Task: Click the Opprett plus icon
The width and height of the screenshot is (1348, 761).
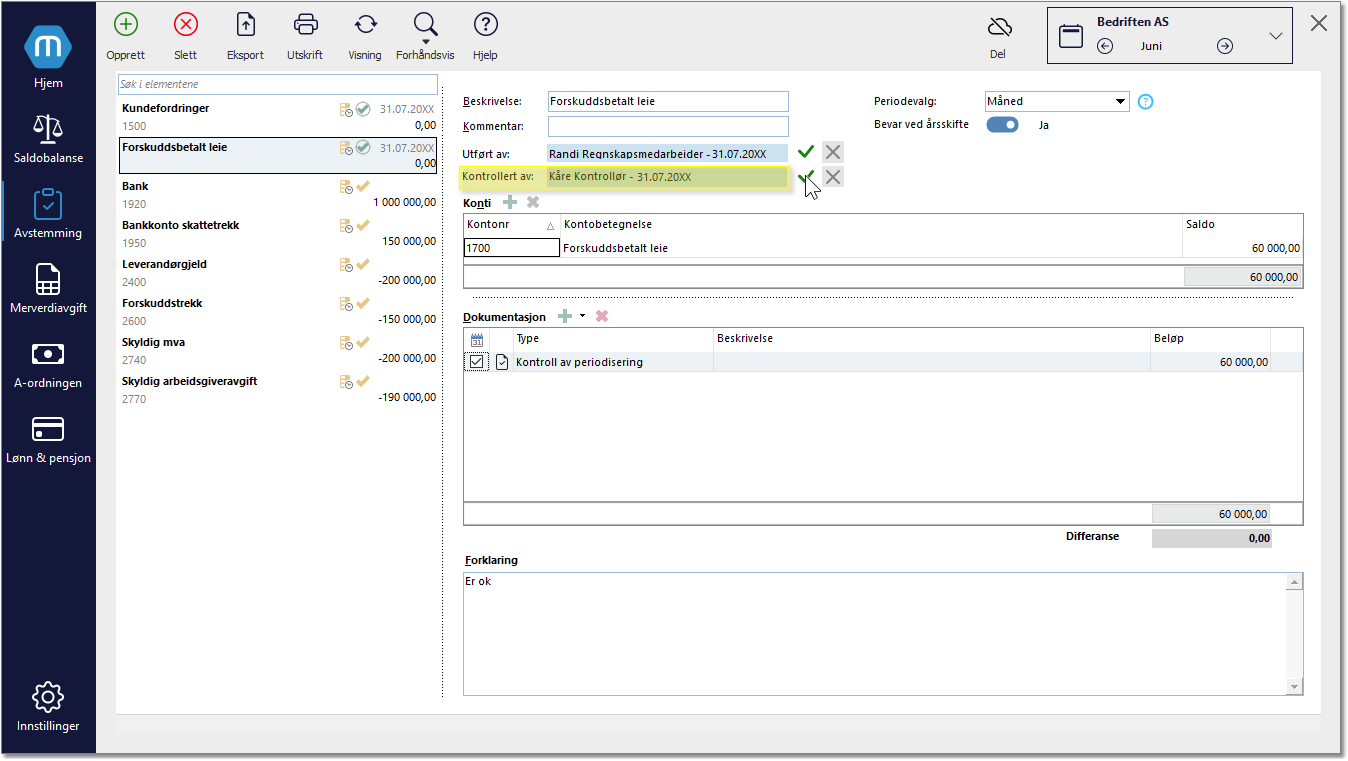Action: click(126, 25)
